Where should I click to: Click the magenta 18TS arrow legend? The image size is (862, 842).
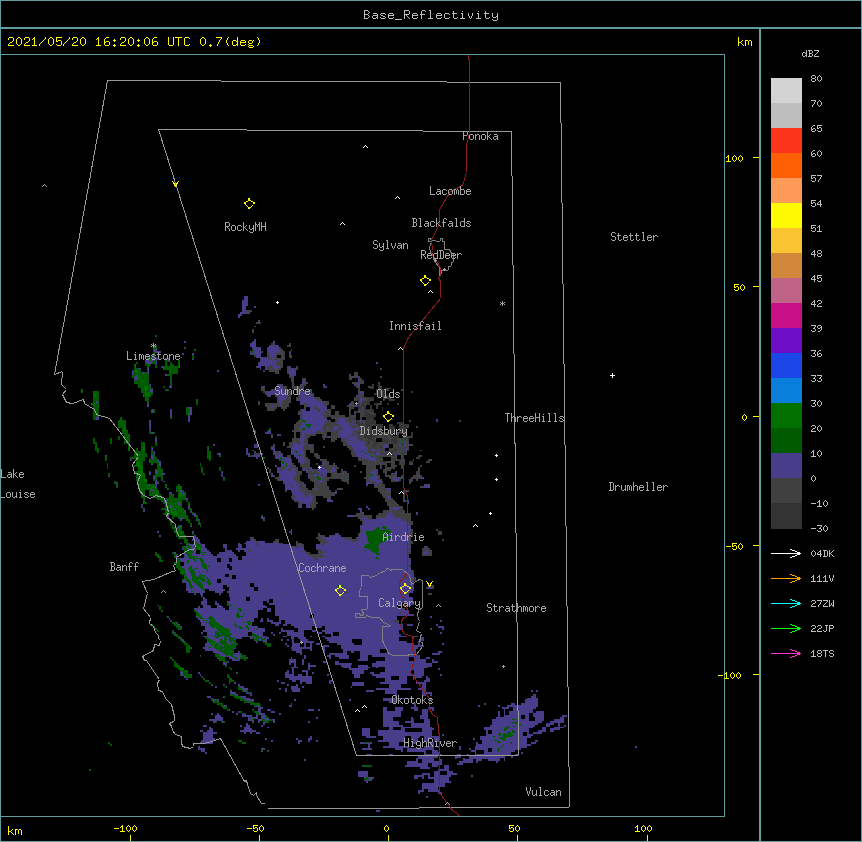pyautogui.click(x=786, y=653)
